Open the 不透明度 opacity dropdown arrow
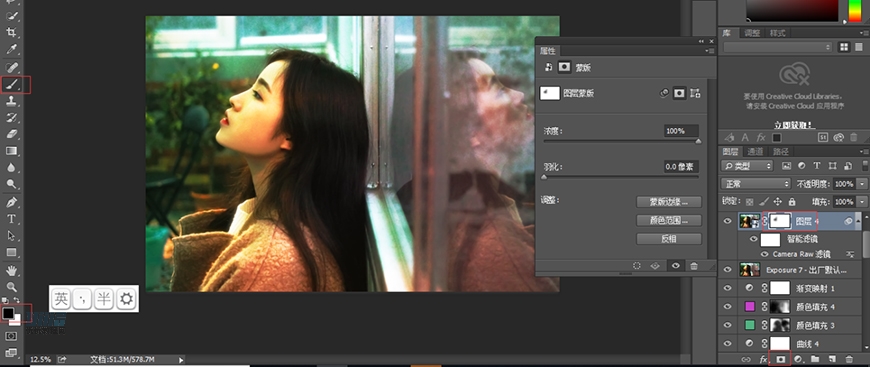Image resolution: width=870 pixels, height=367 pixels. pos(862,184)
